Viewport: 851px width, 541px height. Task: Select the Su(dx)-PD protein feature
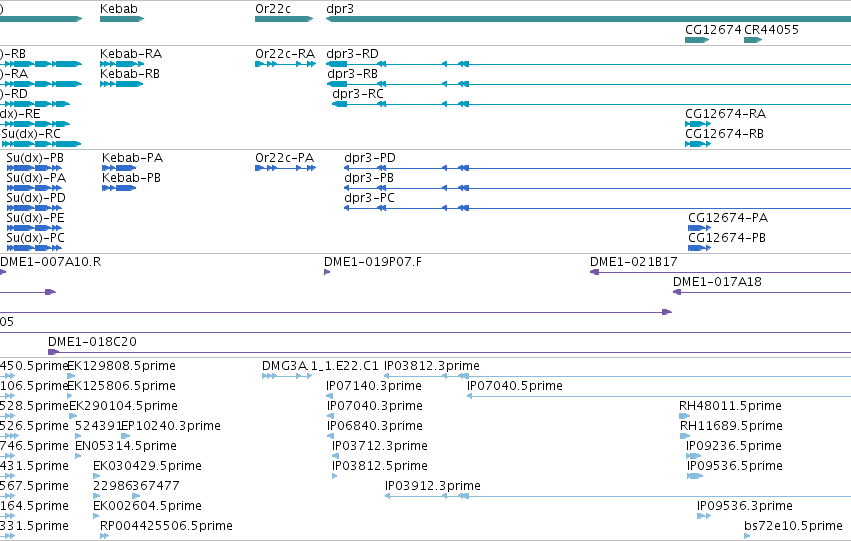click(x=34, y=208)
